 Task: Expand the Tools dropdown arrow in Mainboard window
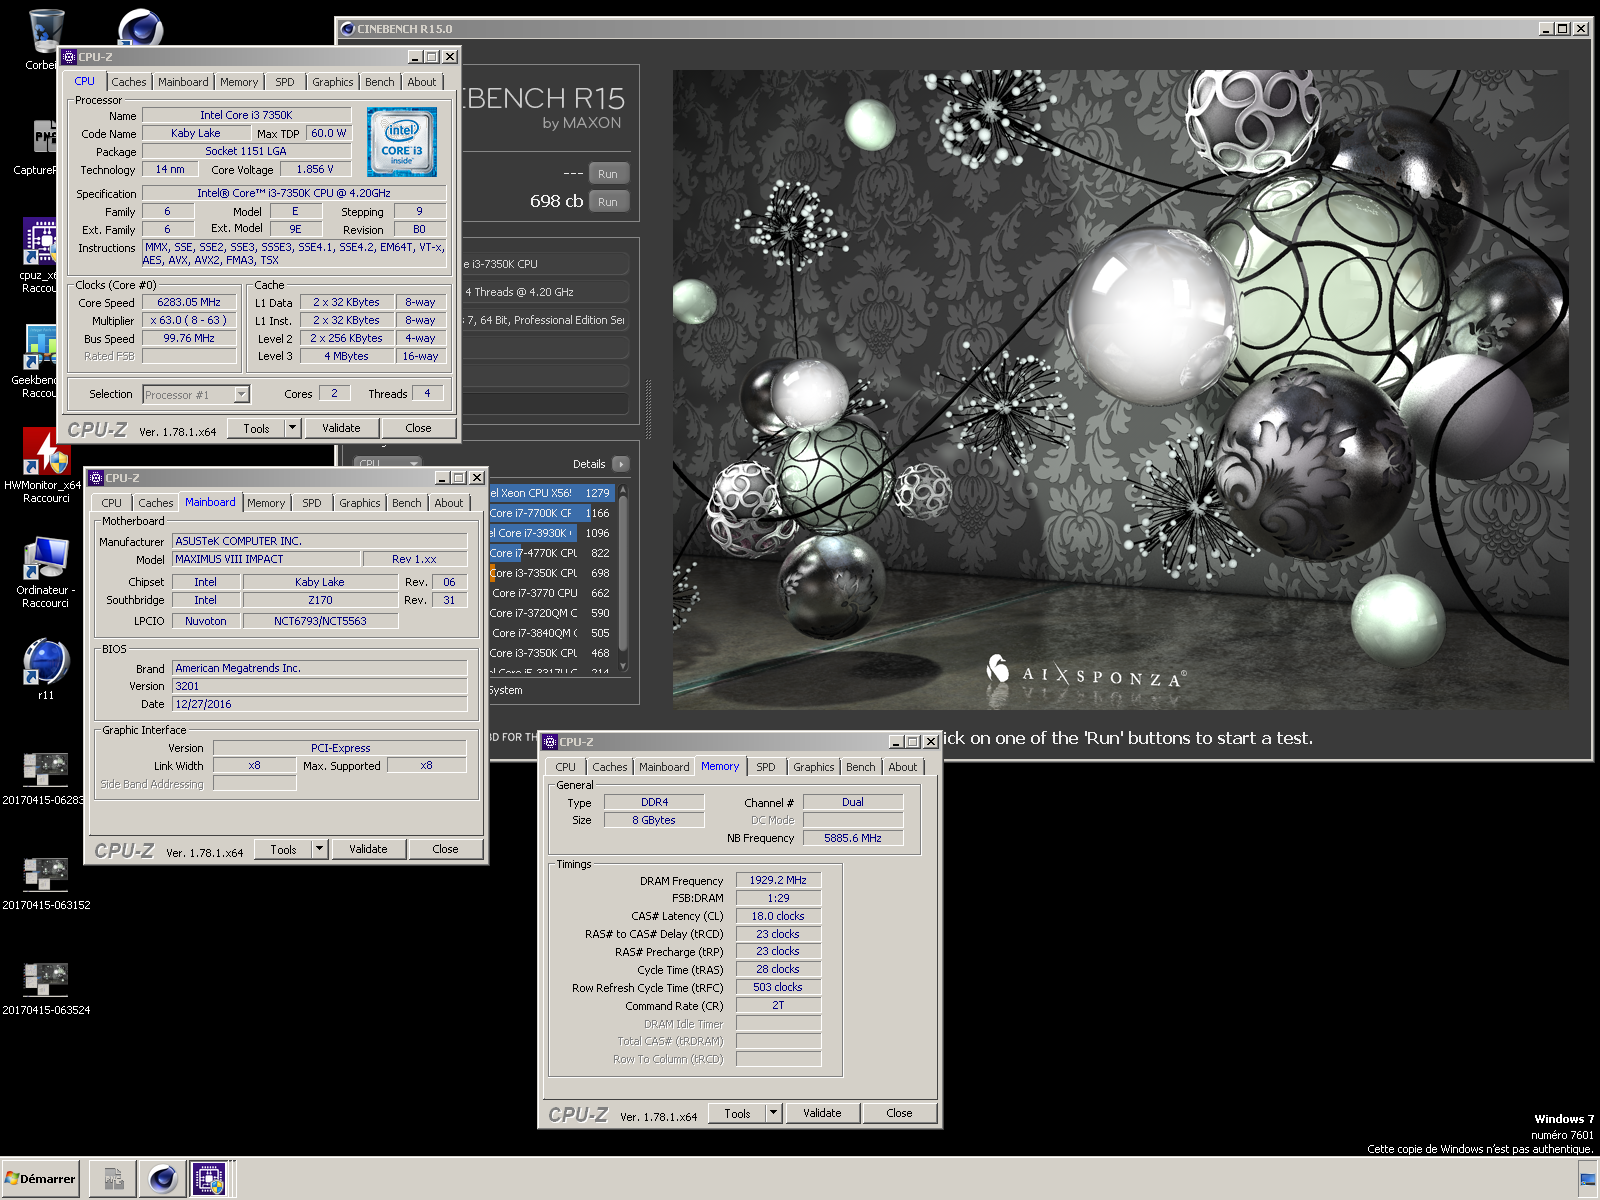click(320, 849)
